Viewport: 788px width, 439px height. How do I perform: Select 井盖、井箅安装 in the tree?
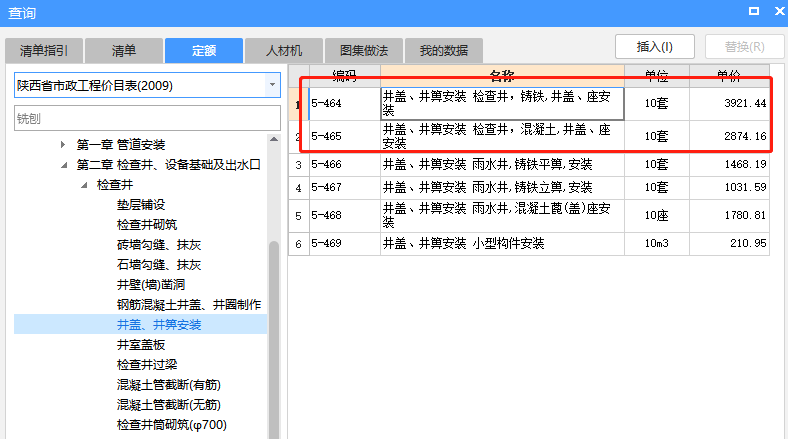(159, 324)
